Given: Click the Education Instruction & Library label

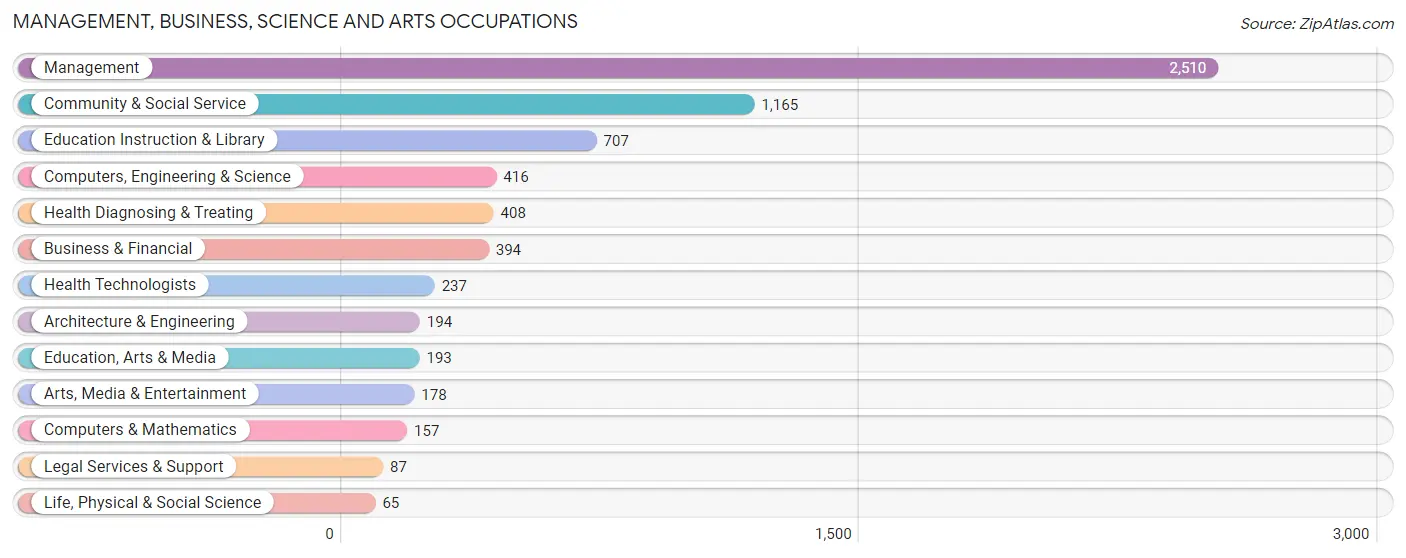Looking at the screenshot, I should point(154,140).
